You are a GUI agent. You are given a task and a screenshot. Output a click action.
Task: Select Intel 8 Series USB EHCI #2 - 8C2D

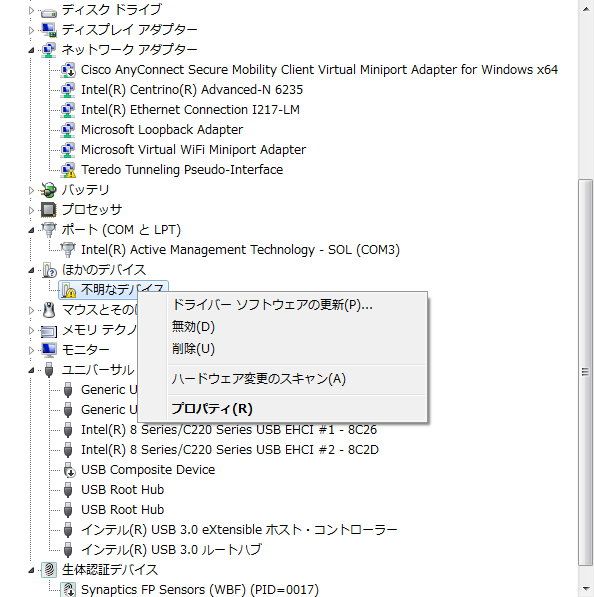pyautogui.click(x=230, y=450)
